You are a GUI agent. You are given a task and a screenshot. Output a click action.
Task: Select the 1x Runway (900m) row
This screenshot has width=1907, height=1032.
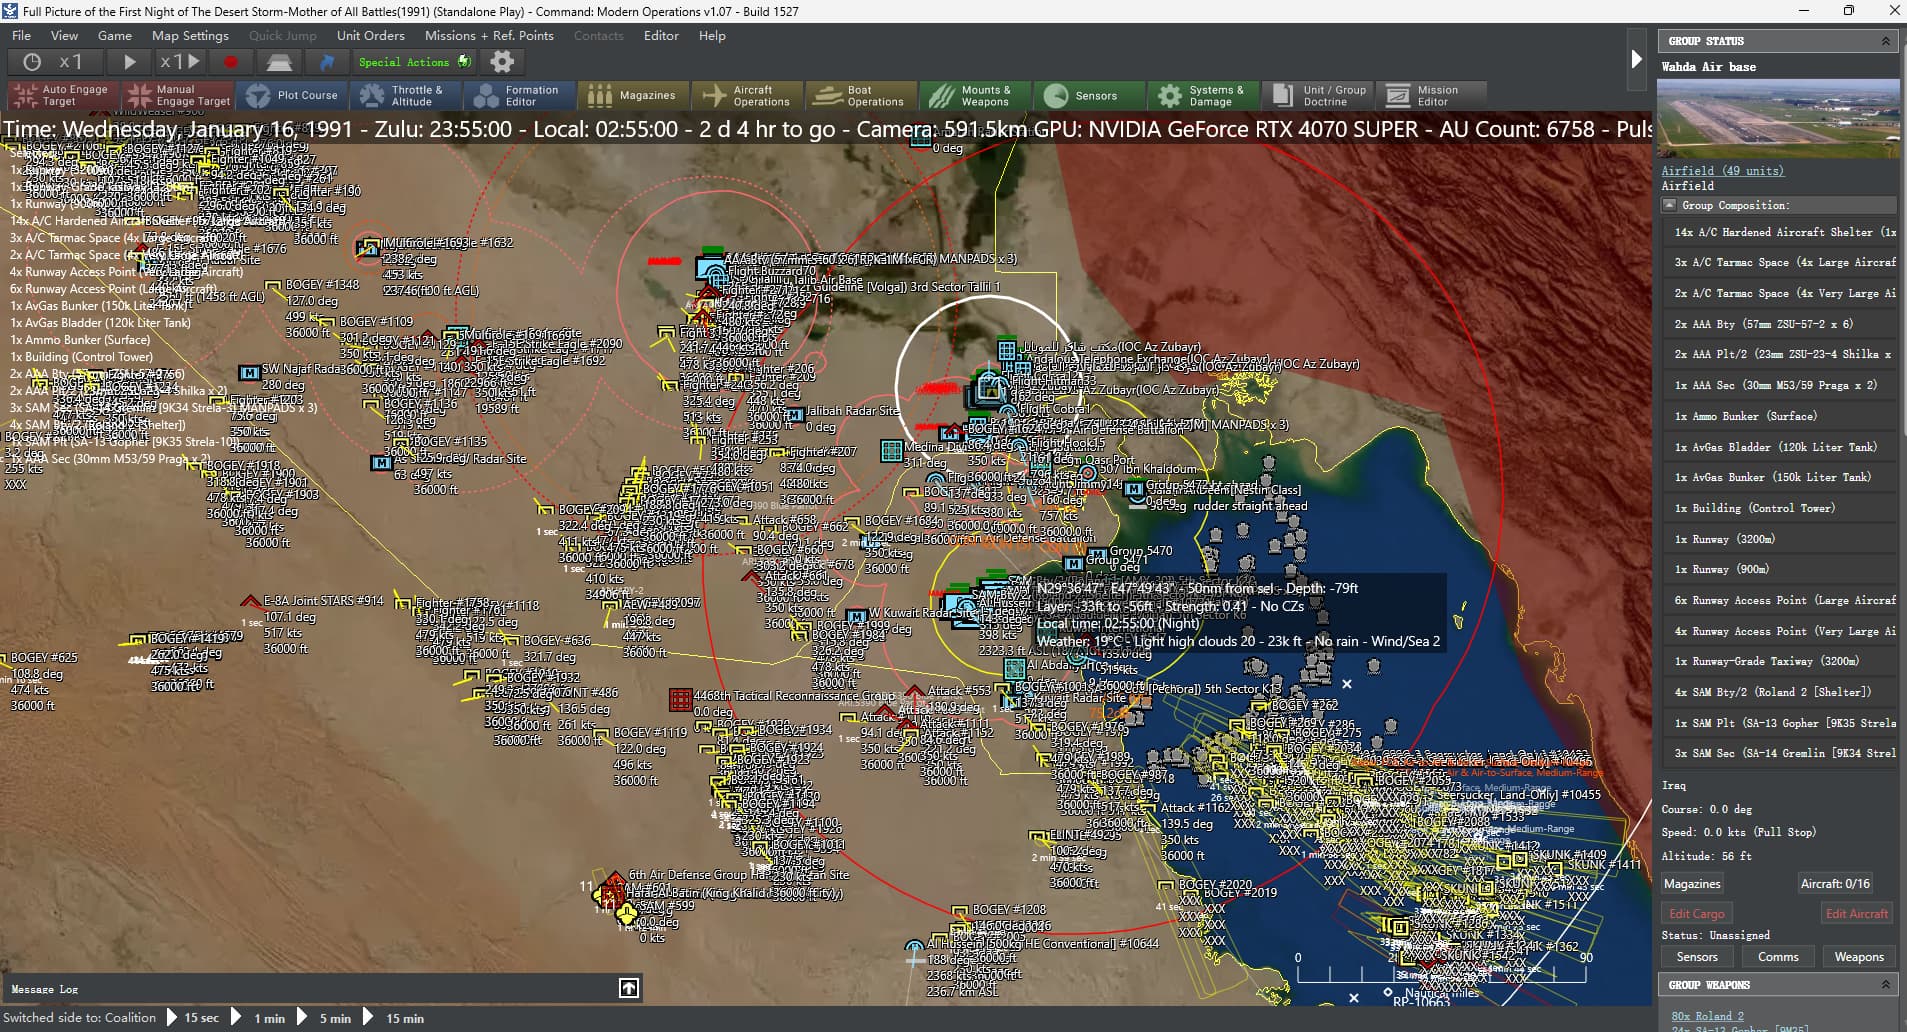pyautogui.click(x=1780, y=569)
